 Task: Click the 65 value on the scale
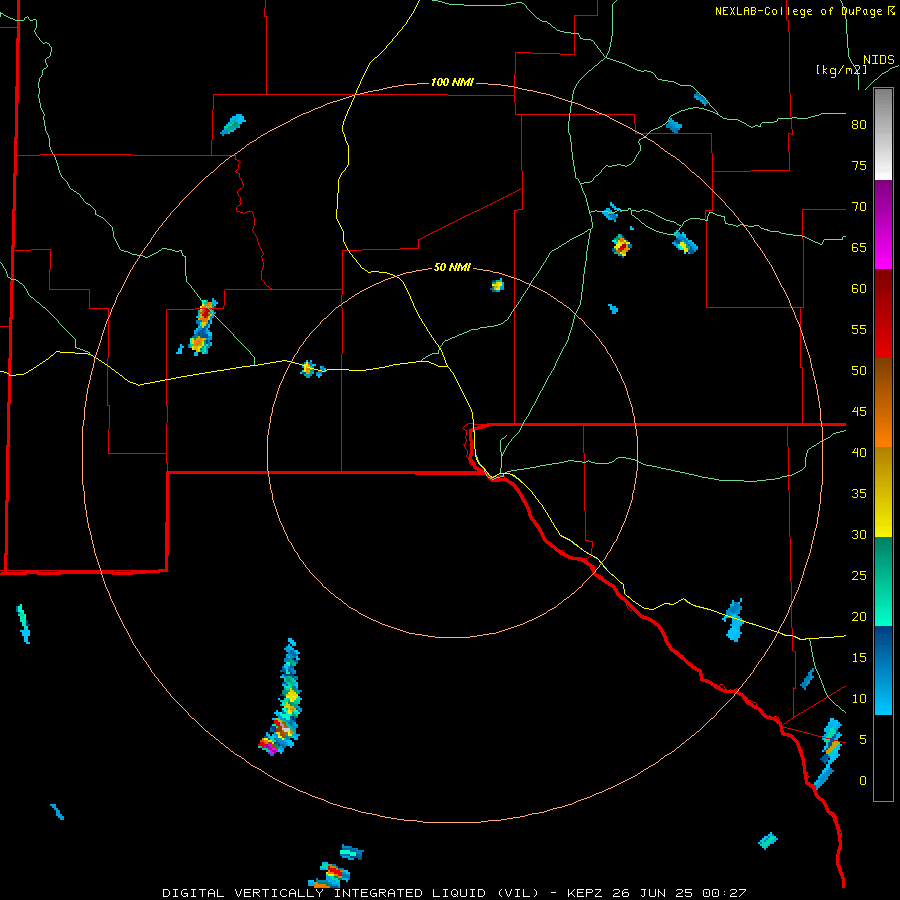tap(859, 247)
